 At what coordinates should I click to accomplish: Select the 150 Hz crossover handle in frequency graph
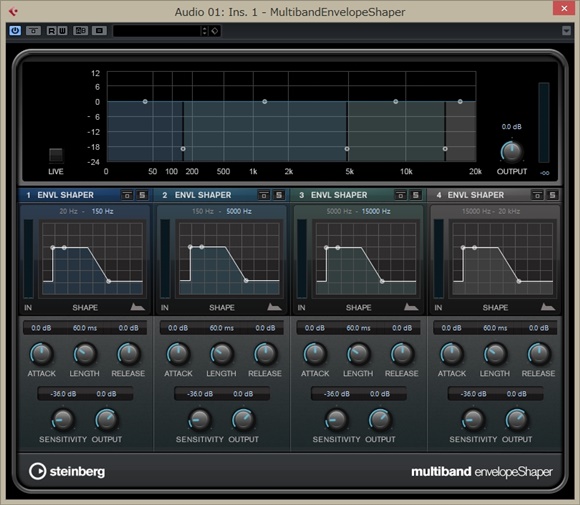183,149
